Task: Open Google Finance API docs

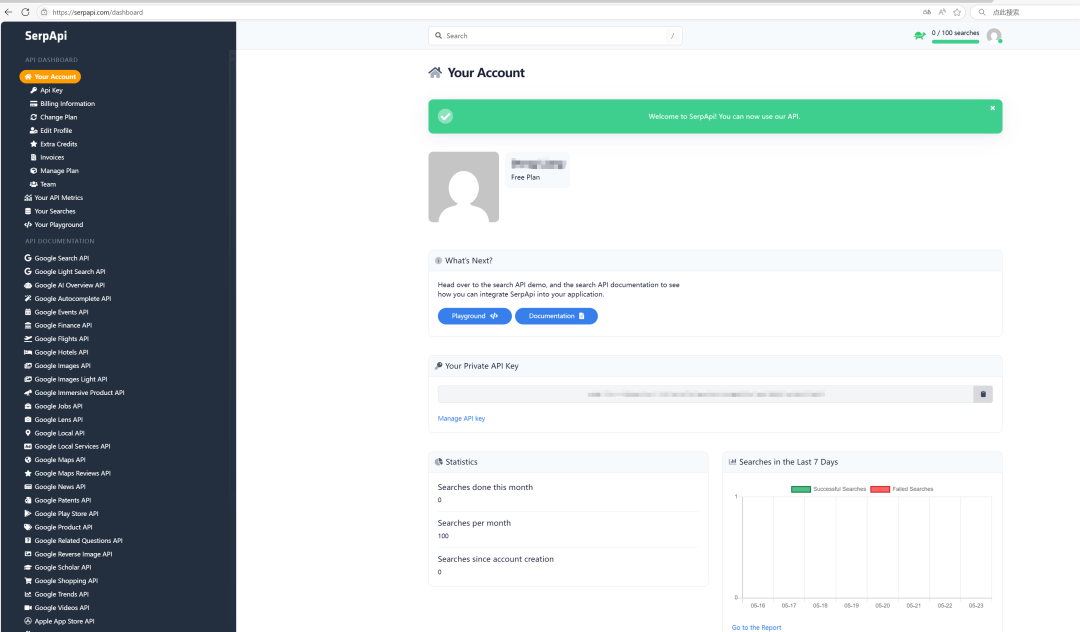Action: tap(63, 326)
